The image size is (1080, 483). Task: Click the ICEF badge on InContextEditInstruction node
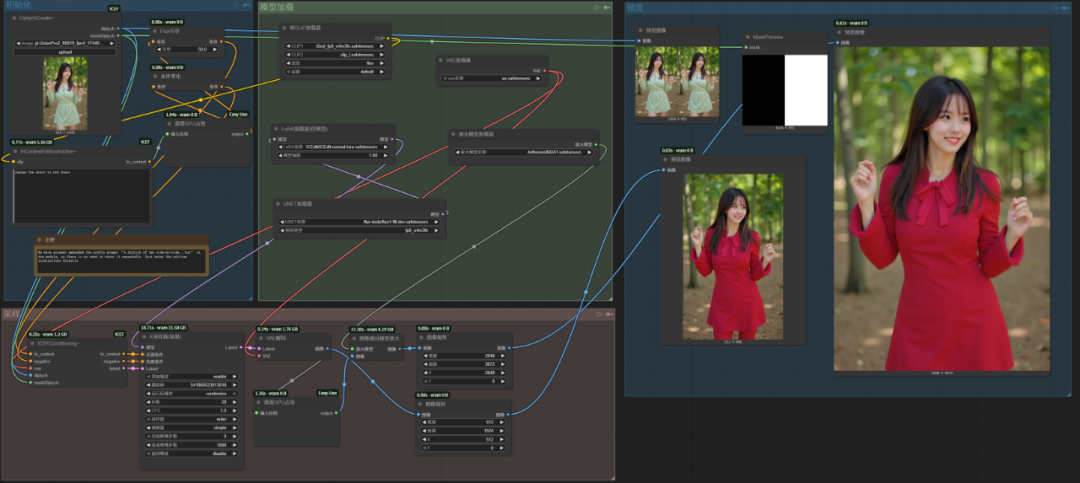(145, 142)
